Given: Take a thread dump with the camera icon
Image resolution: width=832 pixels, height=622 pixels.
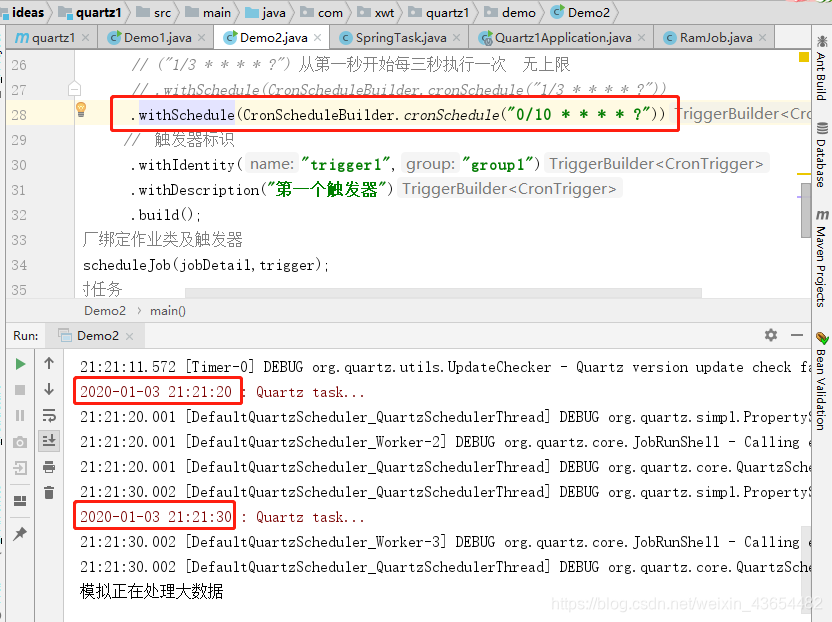Looking at the screenshot, I should coord(20,442).
